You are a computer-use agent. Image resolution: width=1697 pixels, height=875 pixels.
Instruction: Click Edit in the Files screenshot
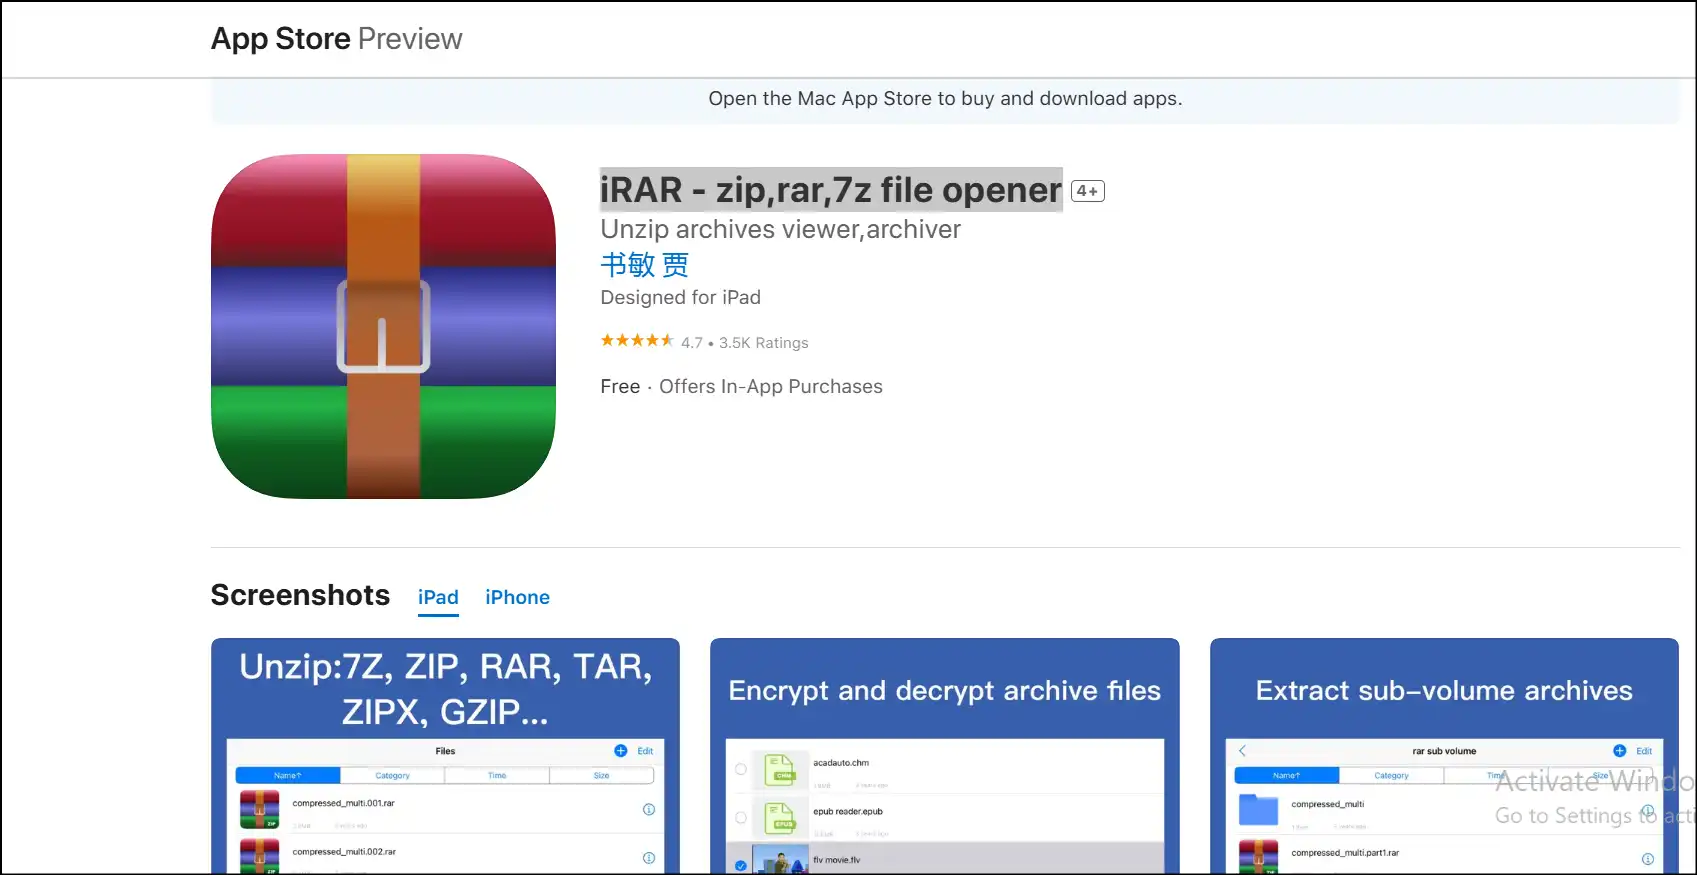(x=645, y=751)
